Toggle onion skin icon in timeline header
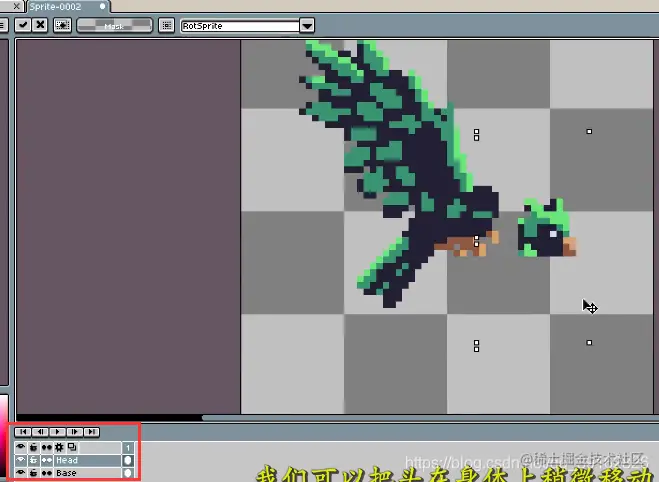This screenshot has width=659, height=482. click(x=72, y=447)
